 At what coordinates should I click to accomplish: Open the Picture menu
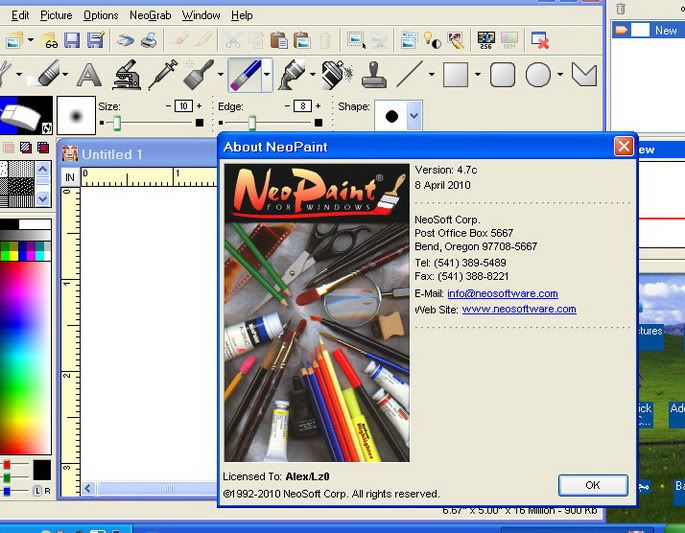click(x=56, y=15)
